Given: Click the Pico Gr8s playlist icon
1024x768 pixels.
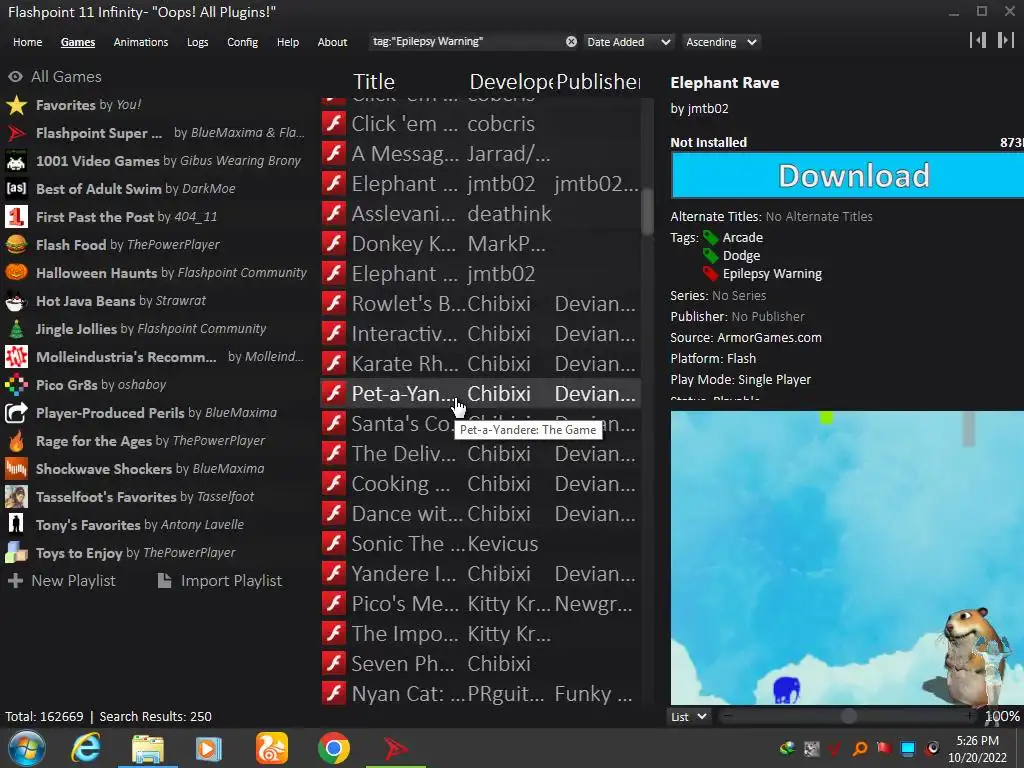Looking at the screenshot, I should pos(16,385).
